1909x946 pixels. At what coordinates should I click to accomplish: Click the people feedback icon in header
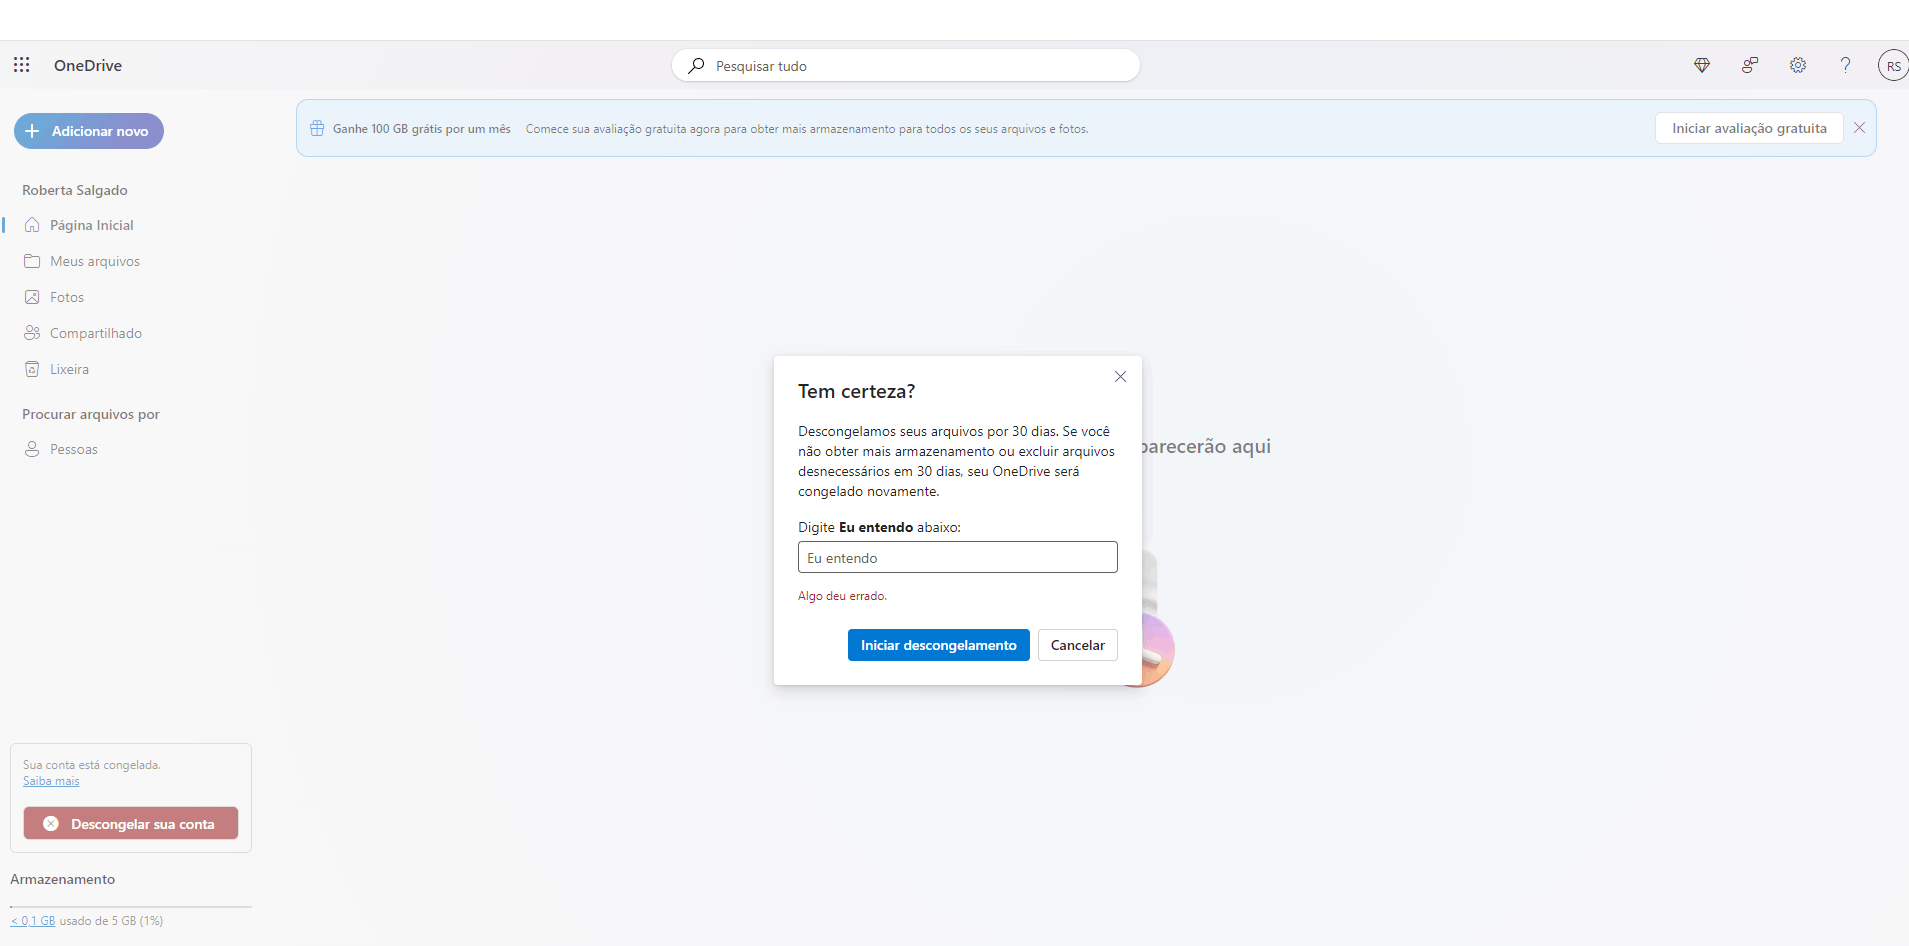click(1750, 65)
